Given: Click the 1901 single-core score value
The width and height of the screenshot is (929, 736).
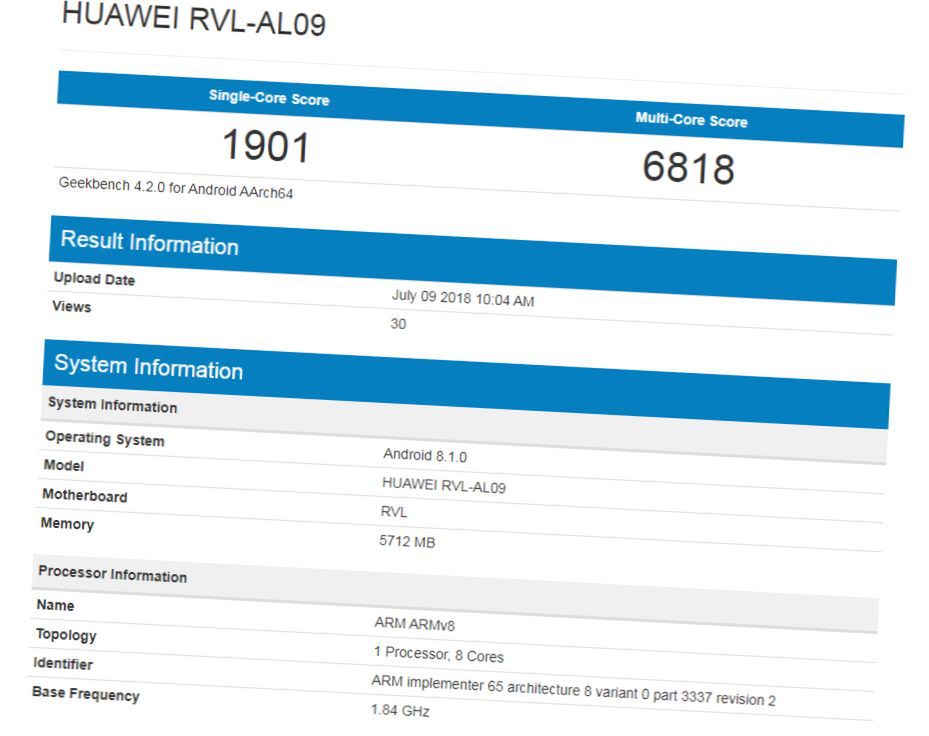Looking at the screenshot, I should (x=266, y=146).
